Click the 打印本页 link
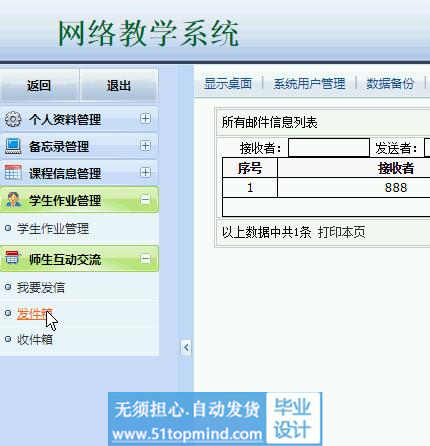The width and height of the screenshot is (430, 446). [342, 232]
